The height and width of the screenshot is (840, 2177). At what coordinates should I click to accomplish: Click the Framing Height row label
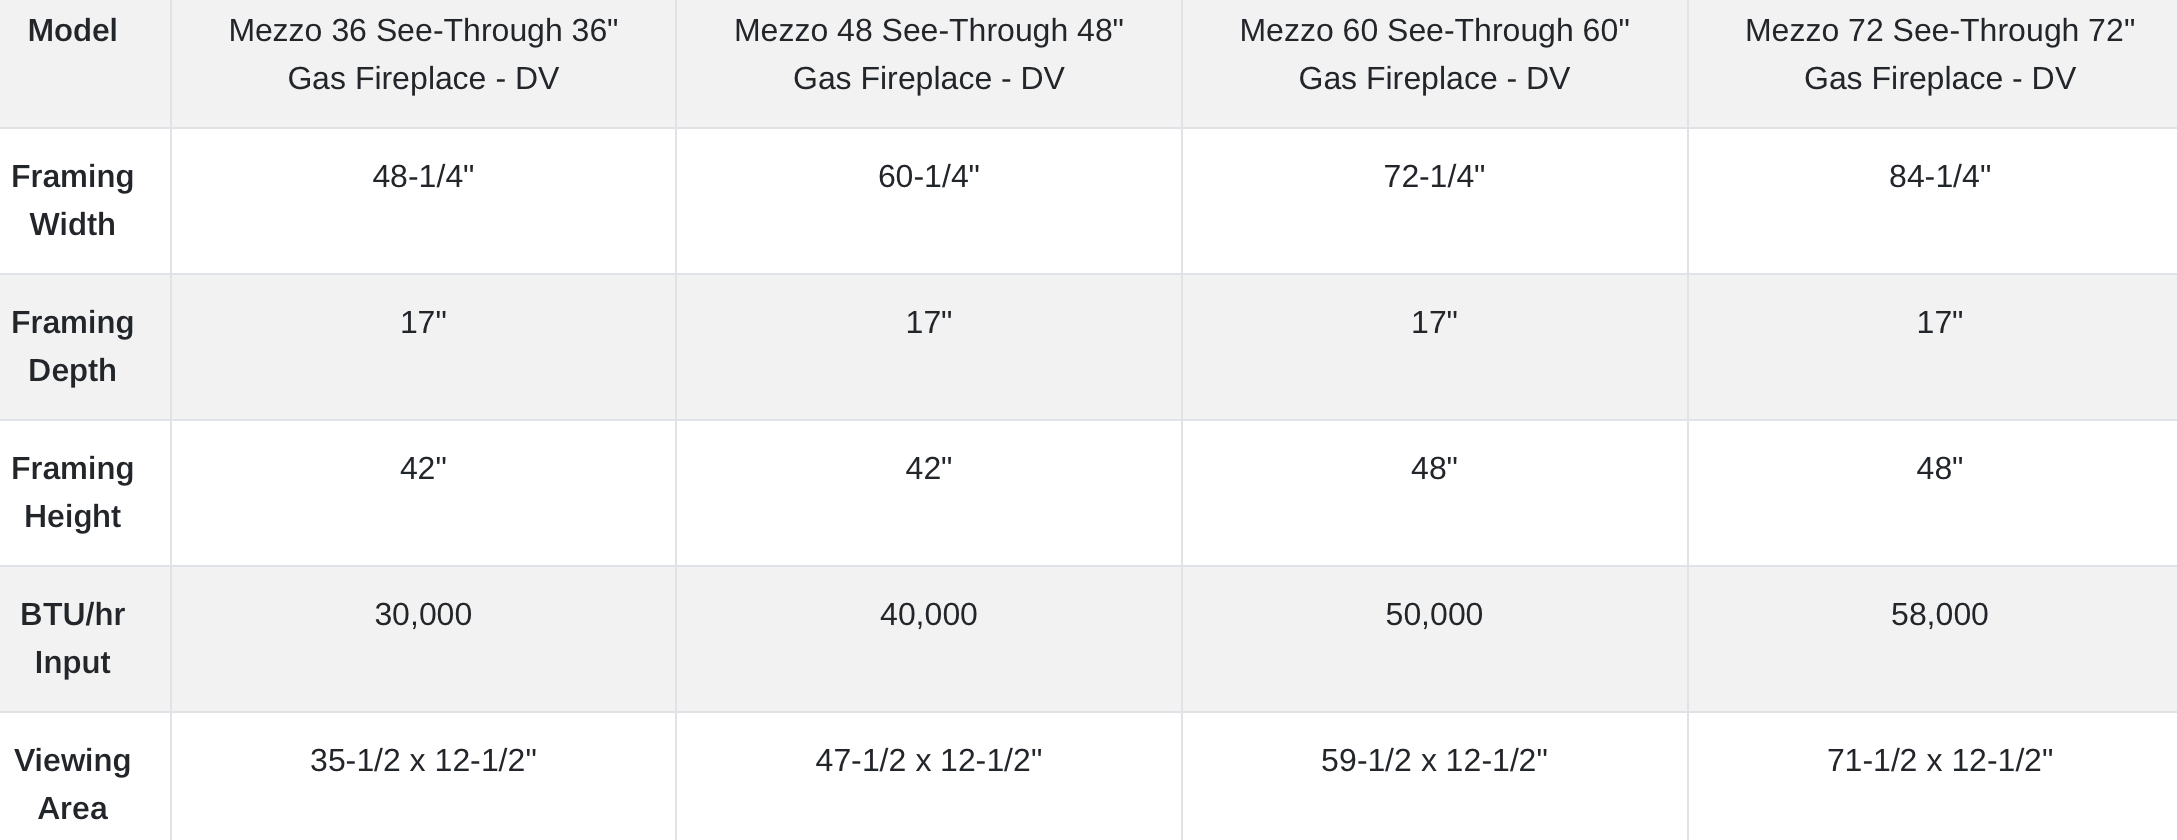tap(72, 492)
